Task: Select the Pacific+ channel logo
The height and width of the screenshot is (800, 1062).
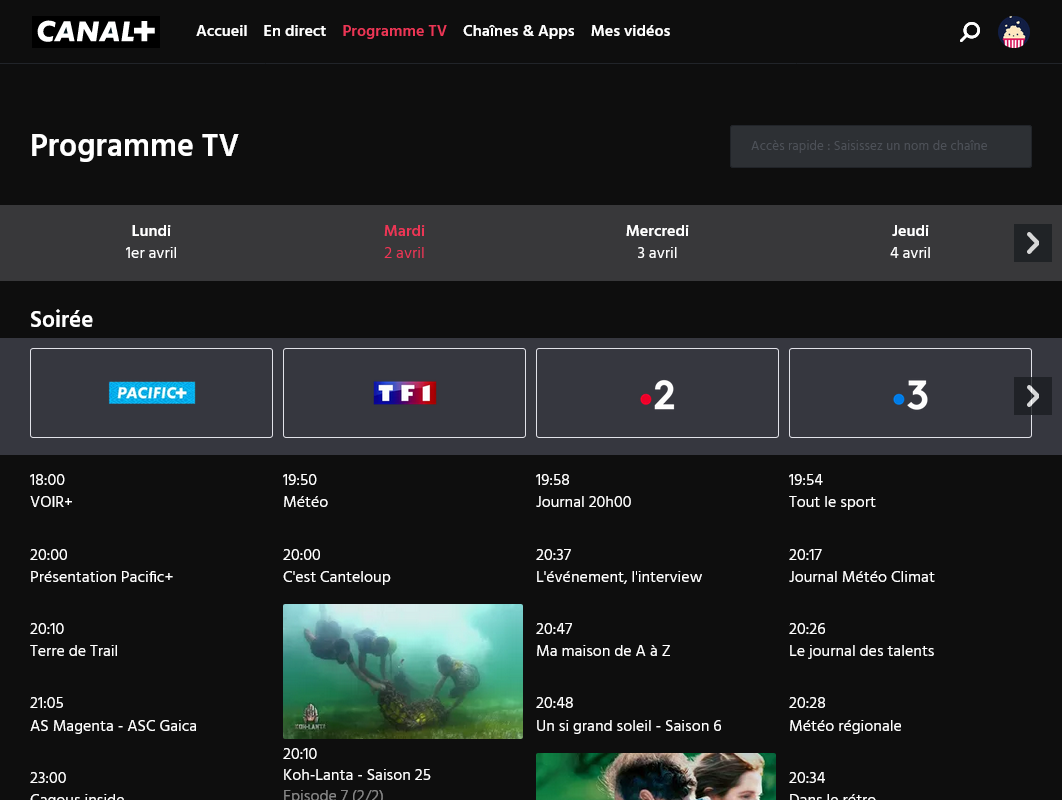Action: click(151, 392)
